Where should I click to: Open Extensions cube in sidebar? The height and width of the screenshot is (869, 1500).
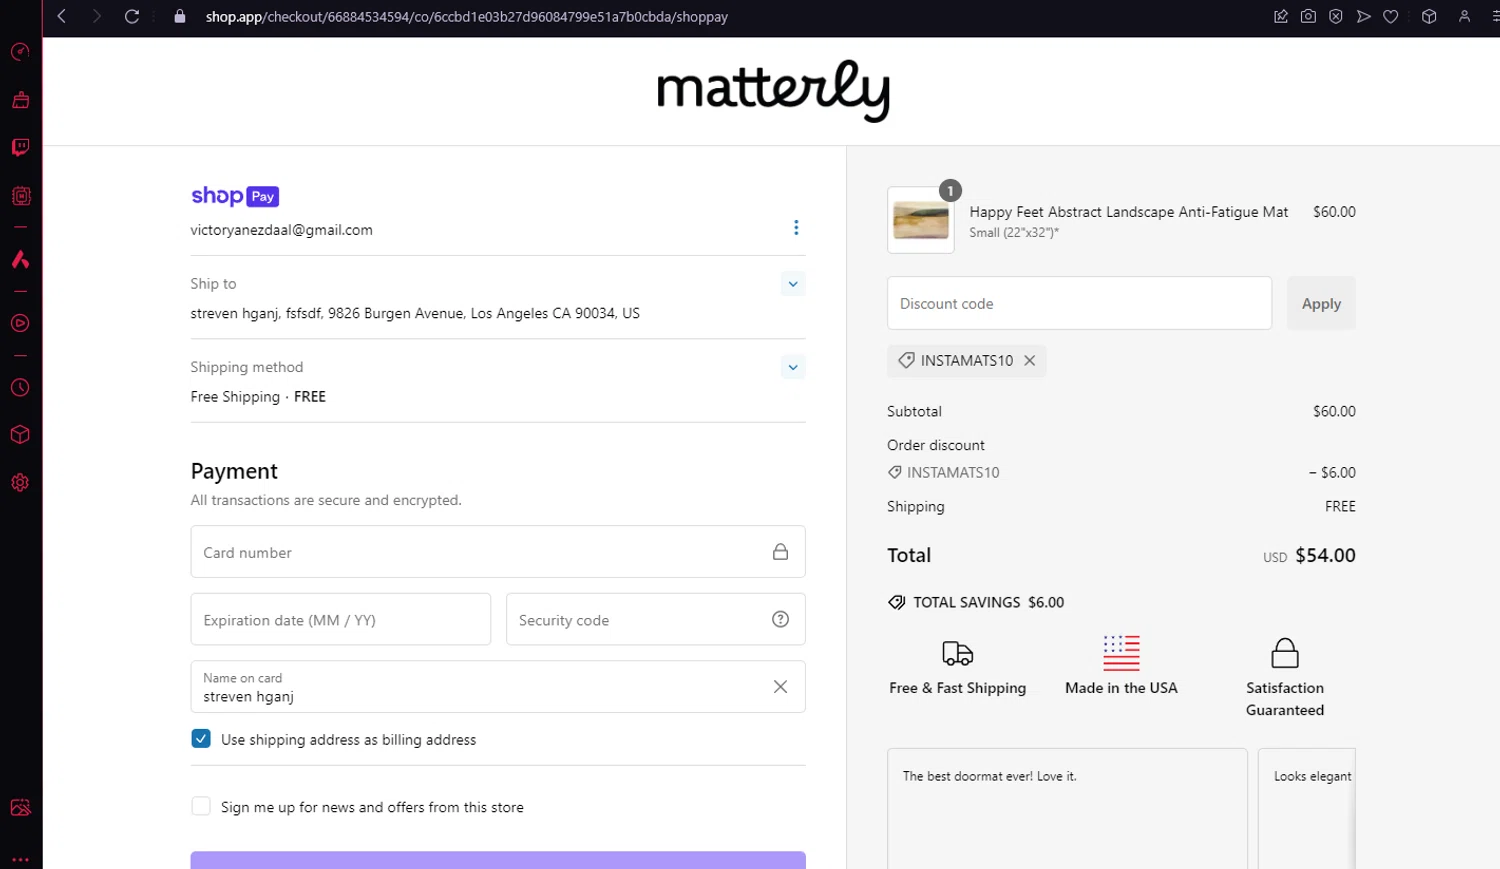[20, 435]
